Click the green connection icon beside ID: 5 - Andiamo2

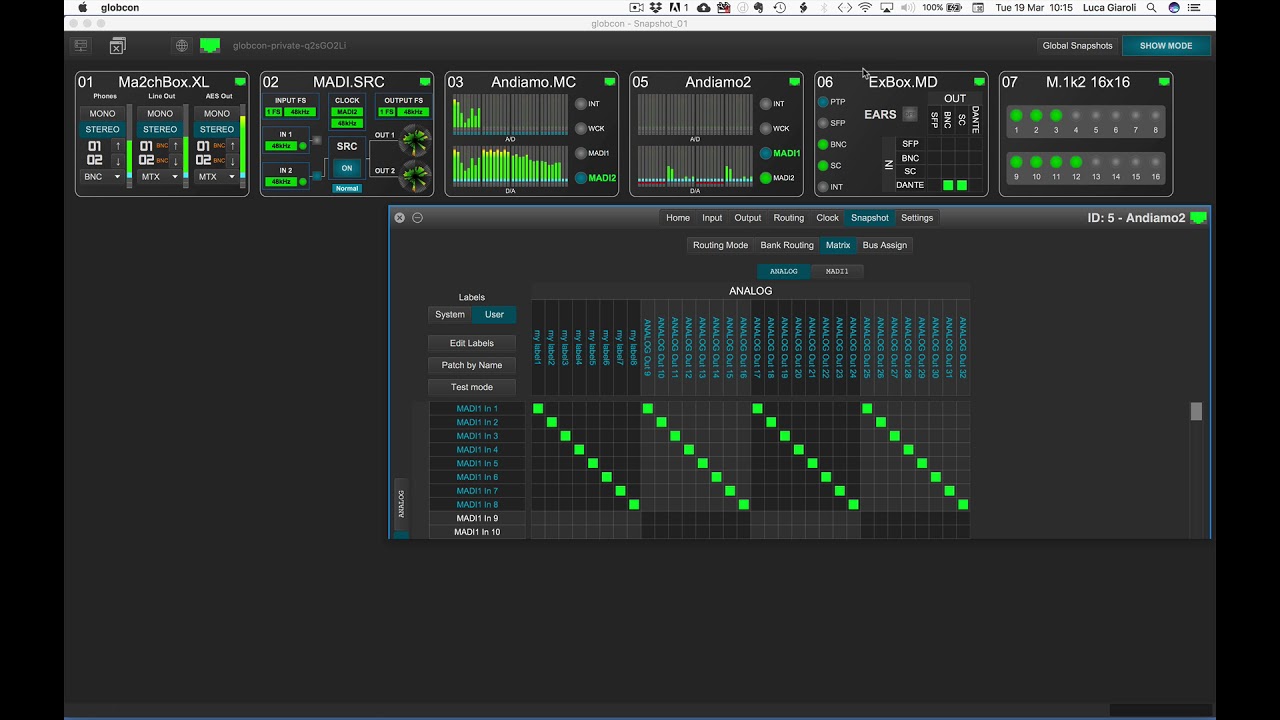coord(1198,218)
